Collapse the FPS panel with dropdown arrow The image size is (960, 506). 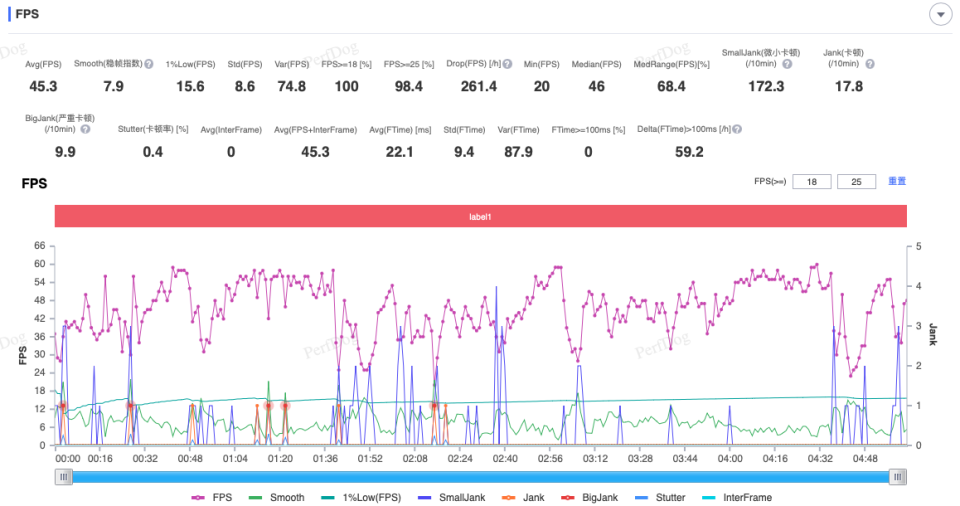(940, 14)
